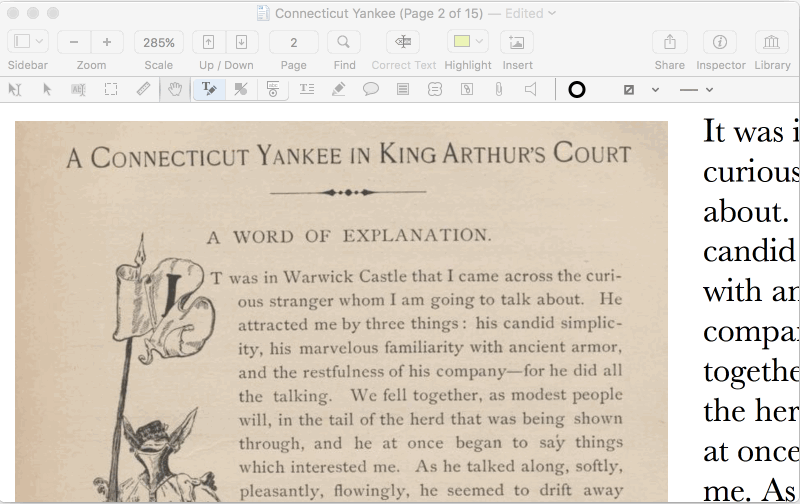Choose the Edit arrow tool
The height and width of the screenshot is (504, 800).
click(x=47, y=90)
